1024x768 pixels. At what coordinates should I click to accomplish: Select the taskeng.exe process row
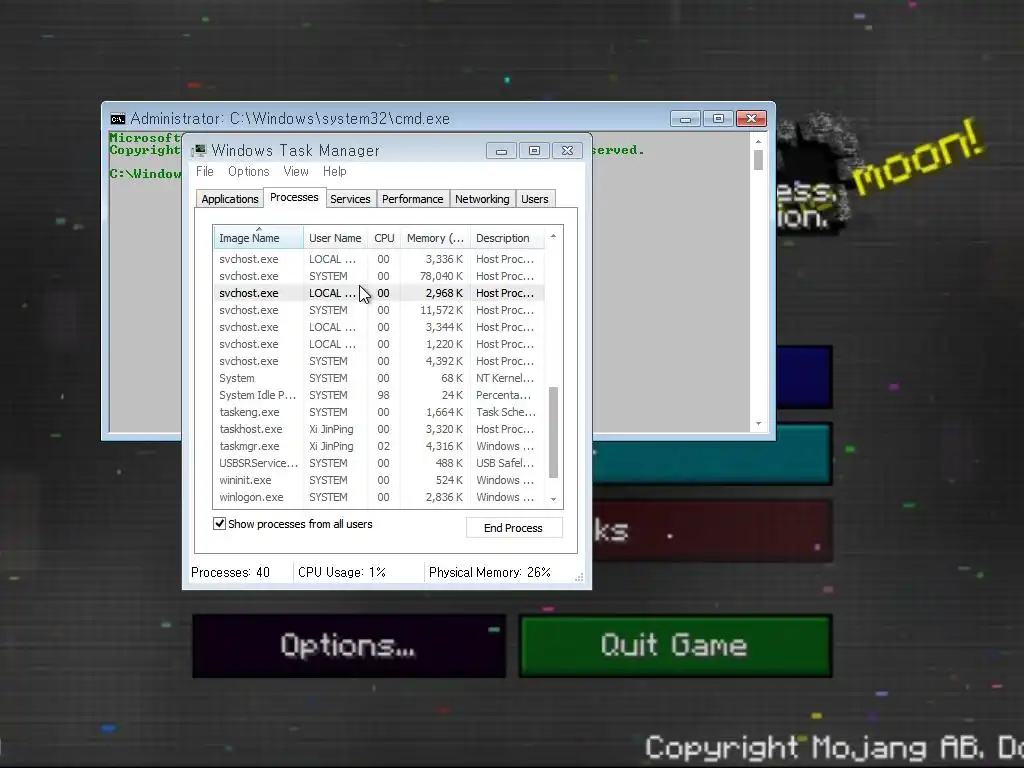click(x=379, y=412)
